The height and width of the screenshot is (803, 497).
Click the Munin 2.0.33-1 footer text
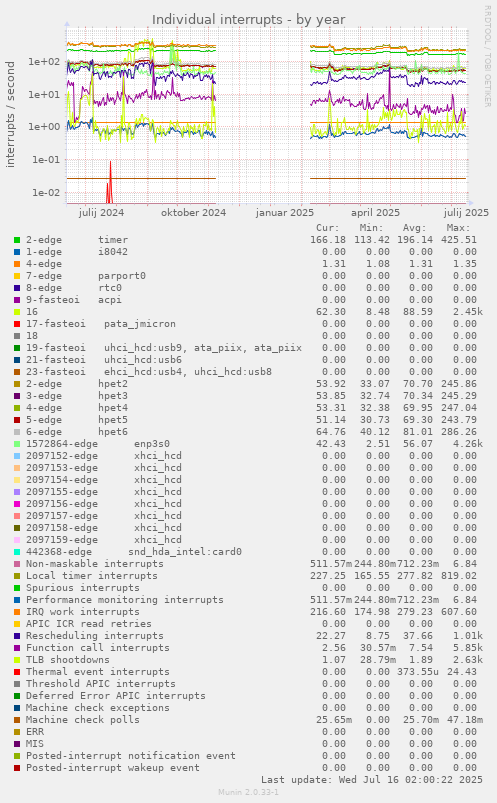tap(248, 792)
